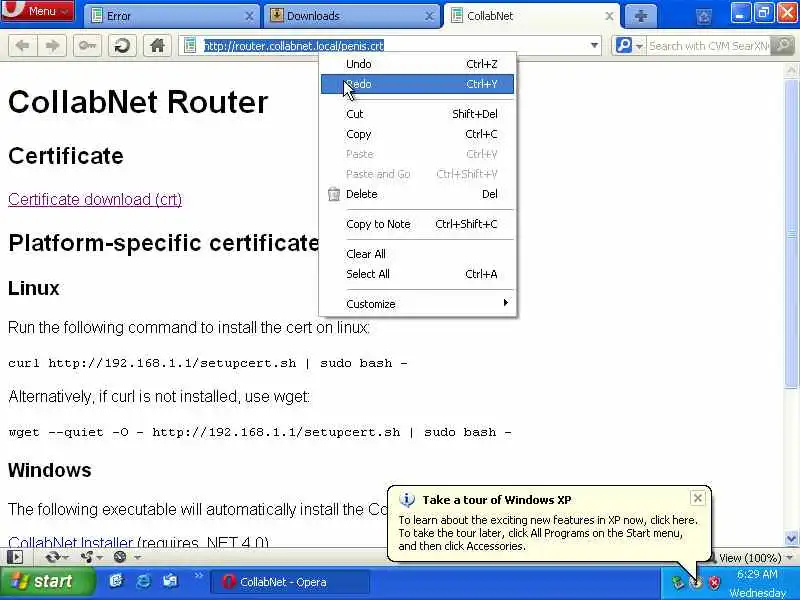
Task: Click the wget --quiet setupcert.sh command text
Action: (260, 432)
